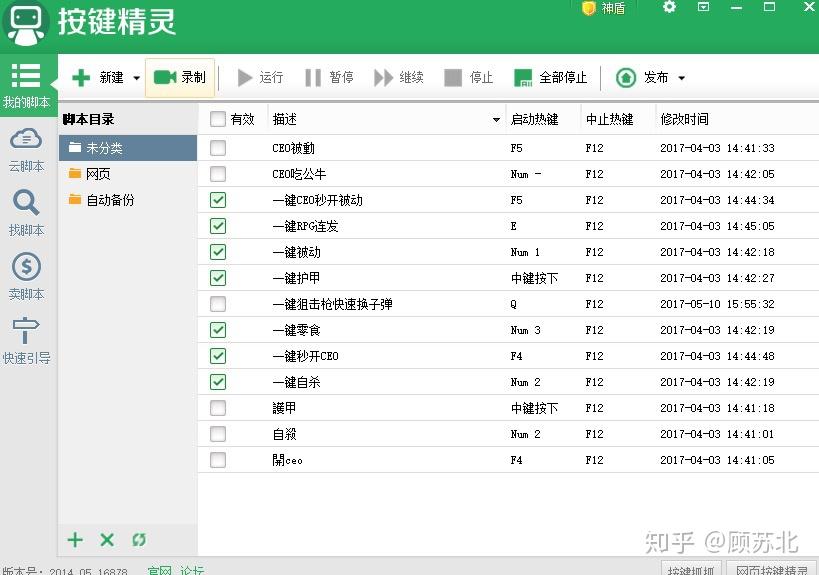The height and width of the screenshot is (575, 819).
Task: Click the 按键精灵 robot logo
Action: (25, 24)
